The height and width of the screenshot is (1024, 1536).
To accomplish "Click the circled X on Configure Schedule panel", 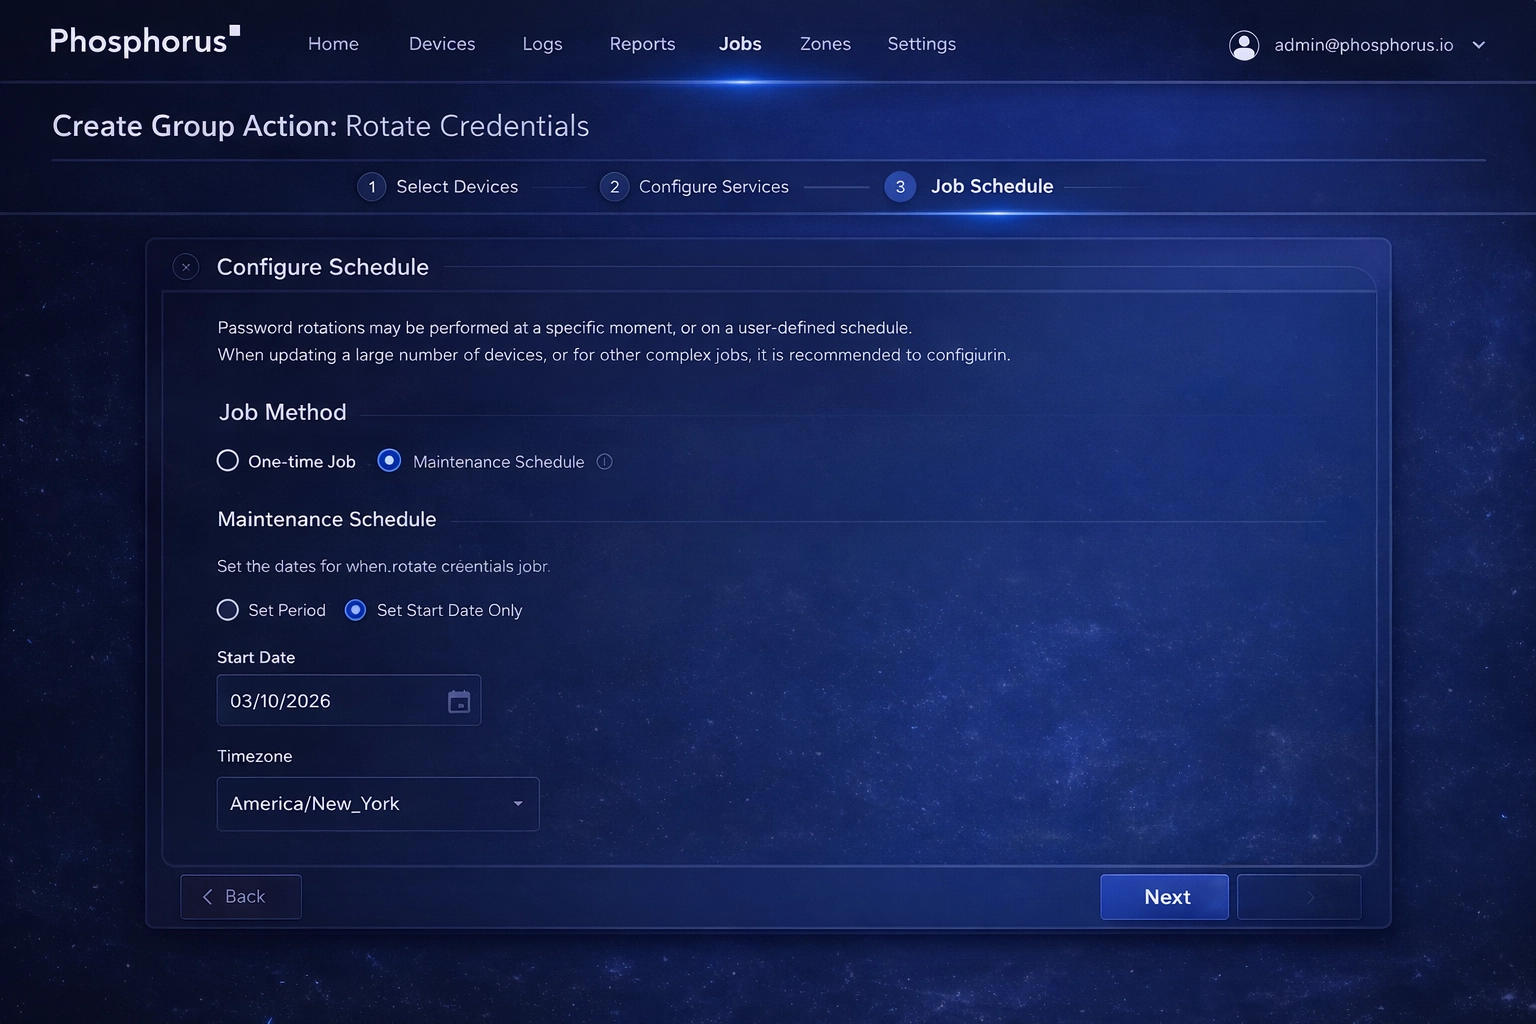I will (x=186, y=267).
